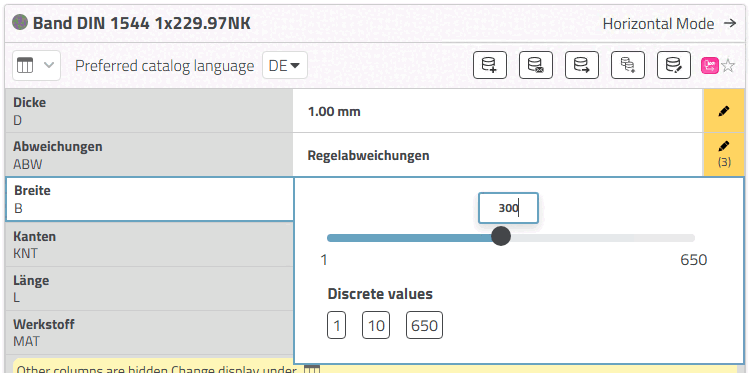
Task: Toggle the favorite star icon
Action: coord(728,66)
